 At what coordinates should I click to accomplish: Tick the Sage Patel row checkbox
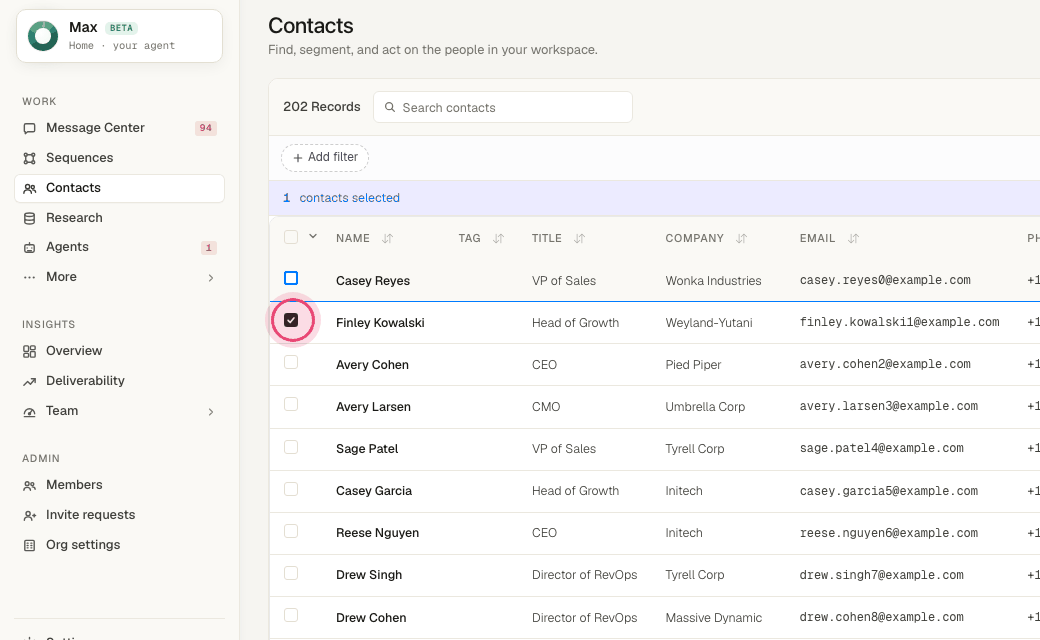[291, 447]
